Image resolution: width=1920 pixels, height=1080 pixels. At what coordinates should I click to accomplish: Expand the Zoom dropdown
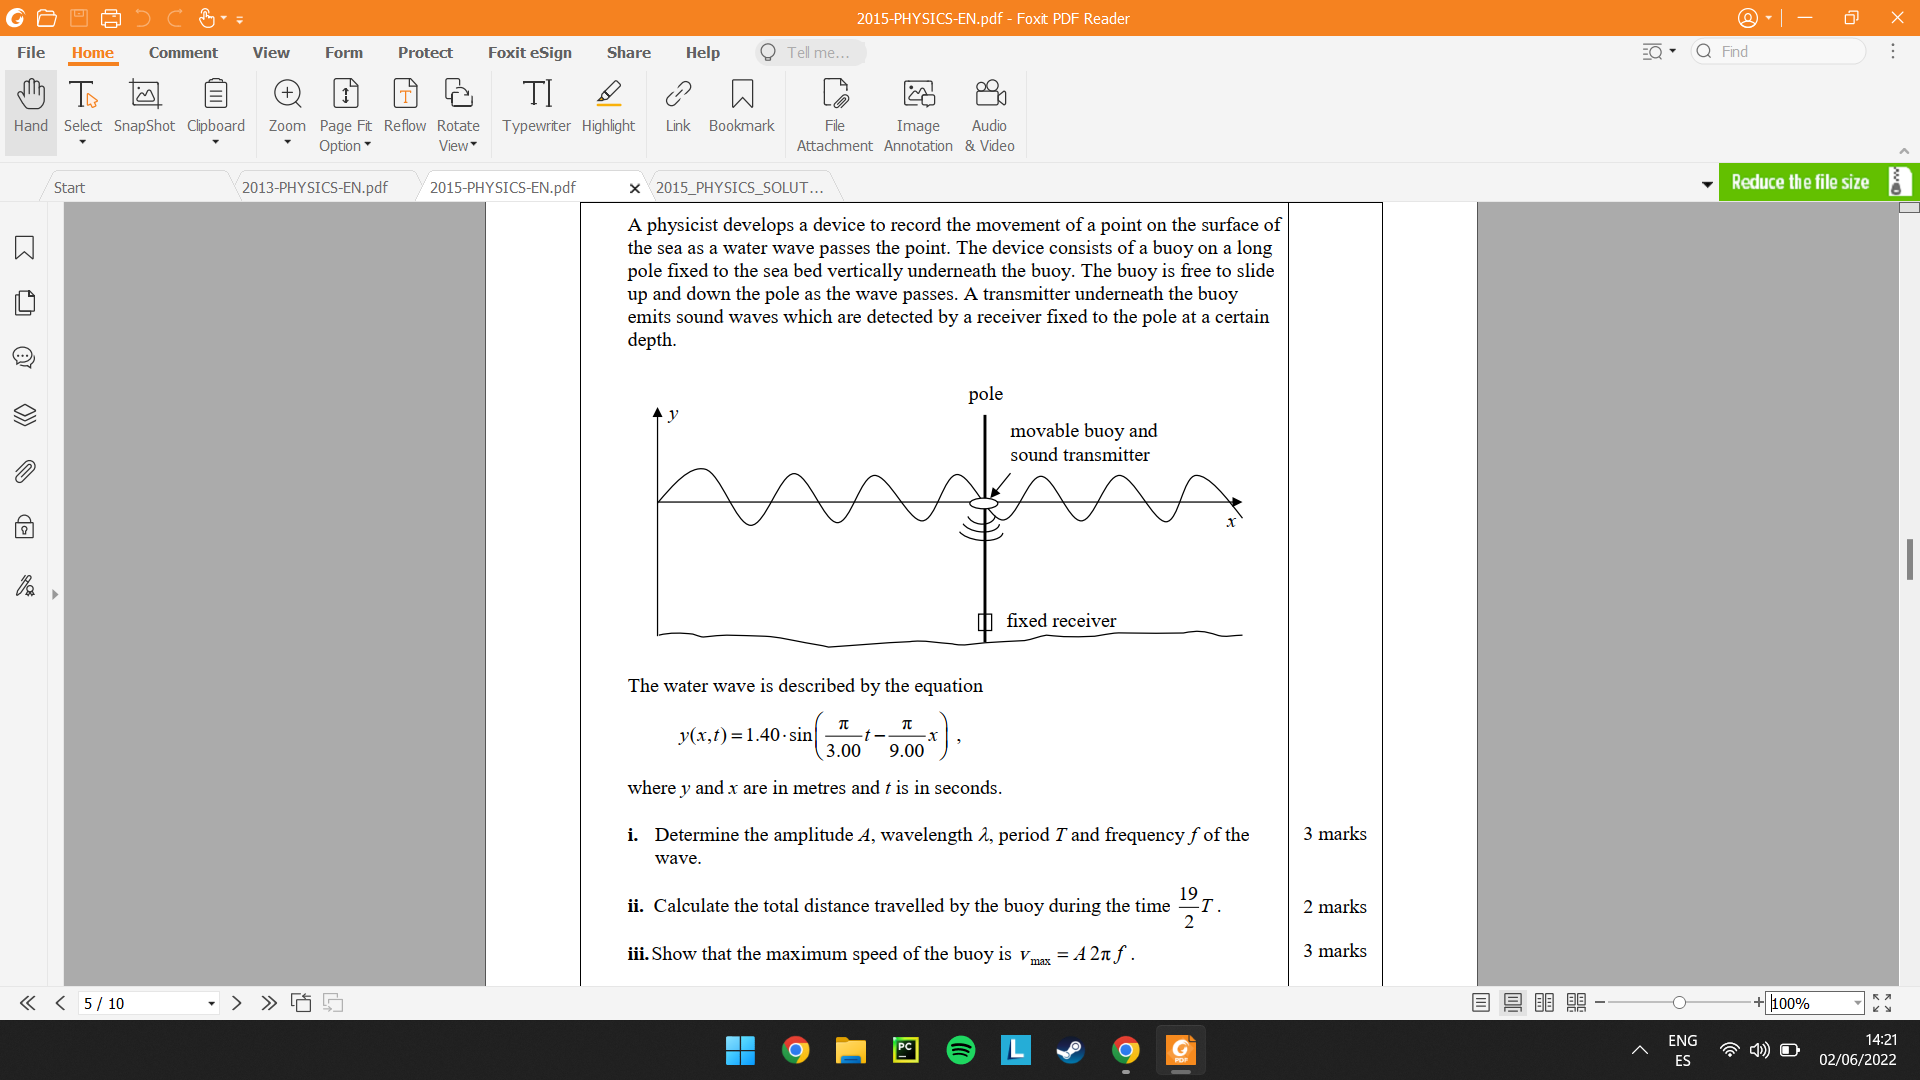pos(287,145)
